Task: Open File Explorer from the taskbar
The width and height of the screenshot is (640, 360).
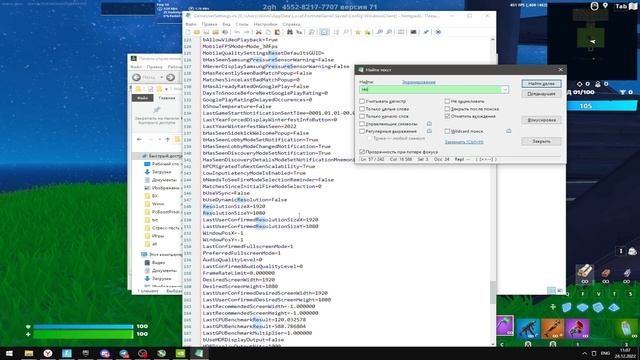Action: tap(29, 353)
